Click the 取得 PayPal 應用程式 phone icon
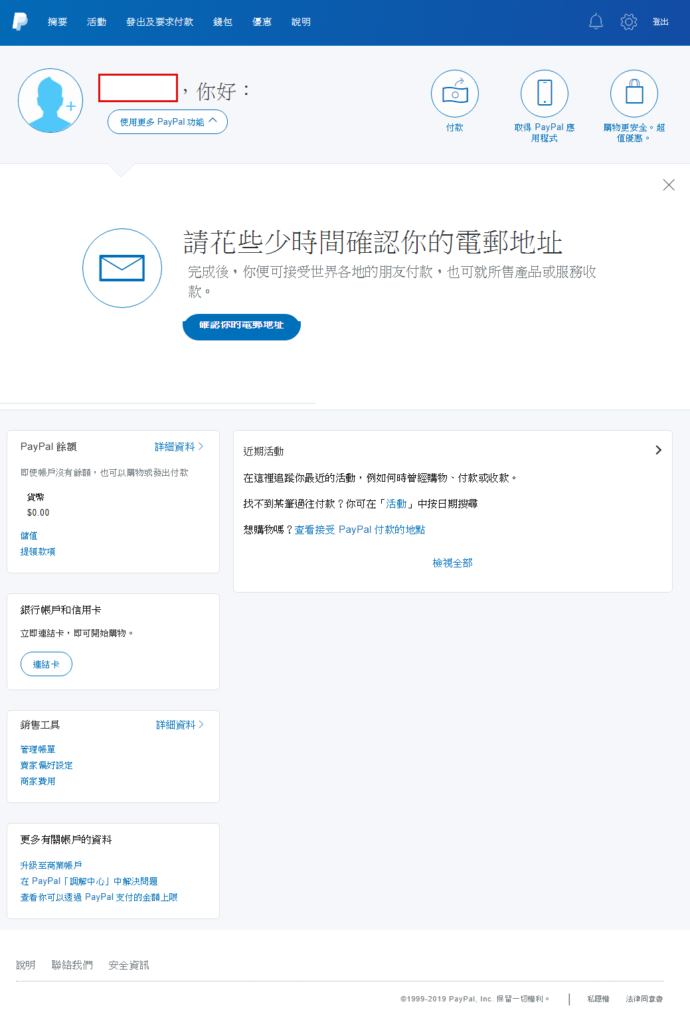Viewport: 690px width, 1024px height. pyautogui.click(x=544, y=94)
